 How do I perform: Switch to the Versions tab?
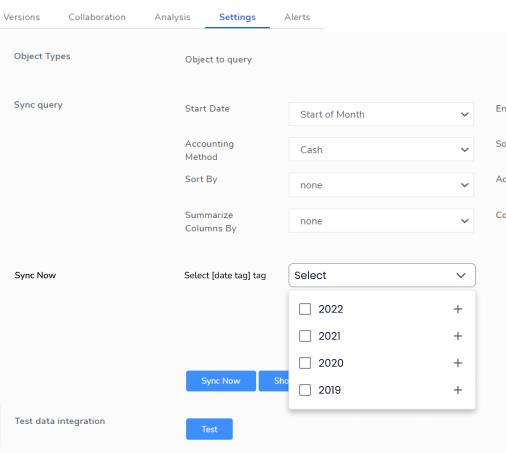pyautogui.click(x=21, y=17)
